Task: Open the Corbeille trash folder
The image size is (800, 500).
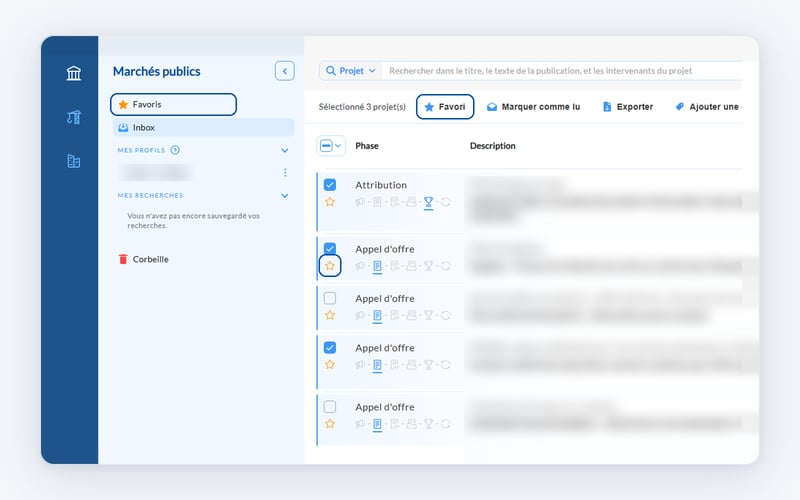Action: click(x=143, y=259)
